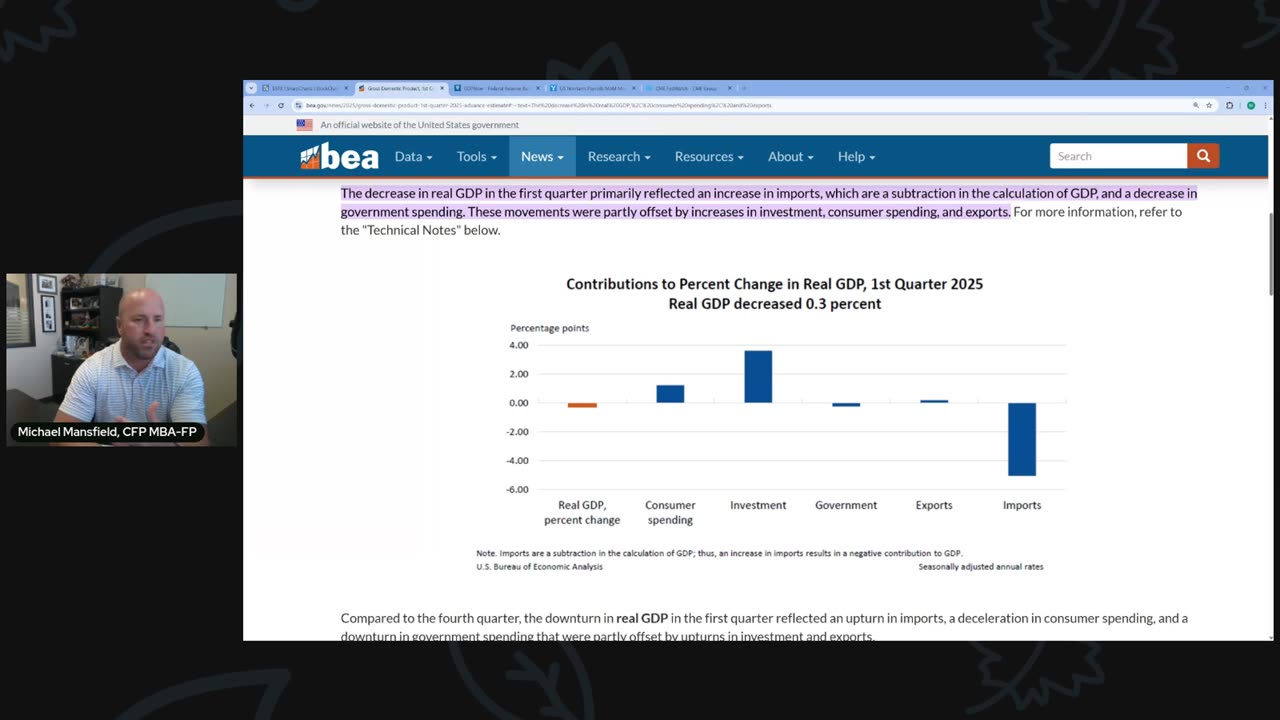The width and height of the screenshot is (1280, 720).
Task: Click the orange search magnifier button
Action: click(x=1203, y=156)
